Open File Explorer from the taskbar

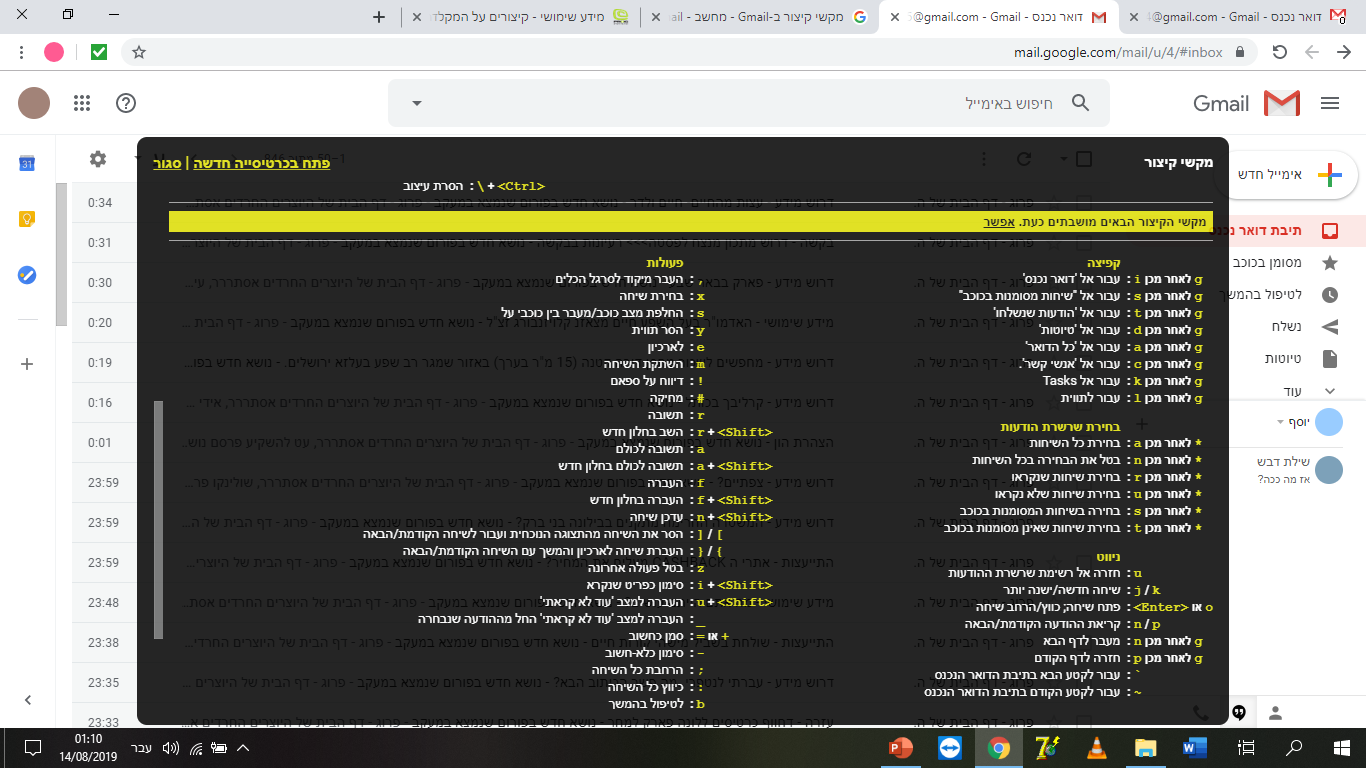(1146, 747)
